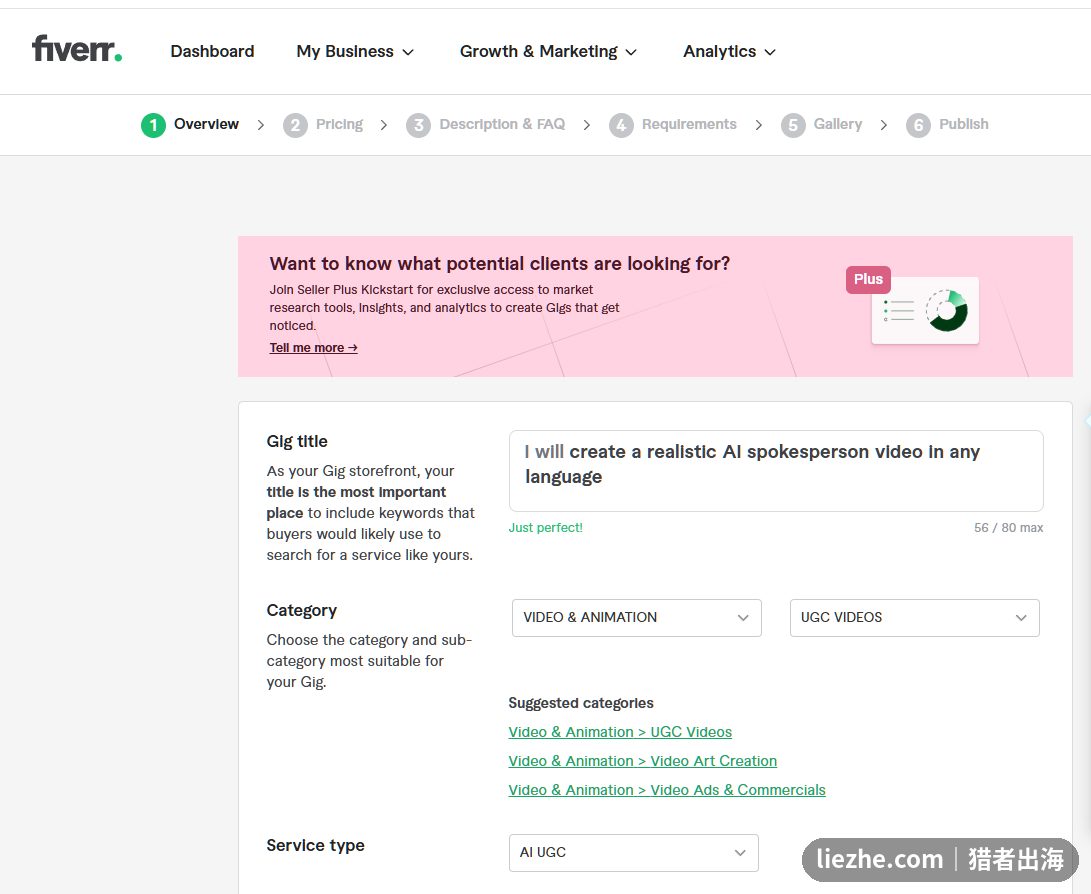Click step 5 Gallery number icon
Screen dimensions: 1091x894
793,125
